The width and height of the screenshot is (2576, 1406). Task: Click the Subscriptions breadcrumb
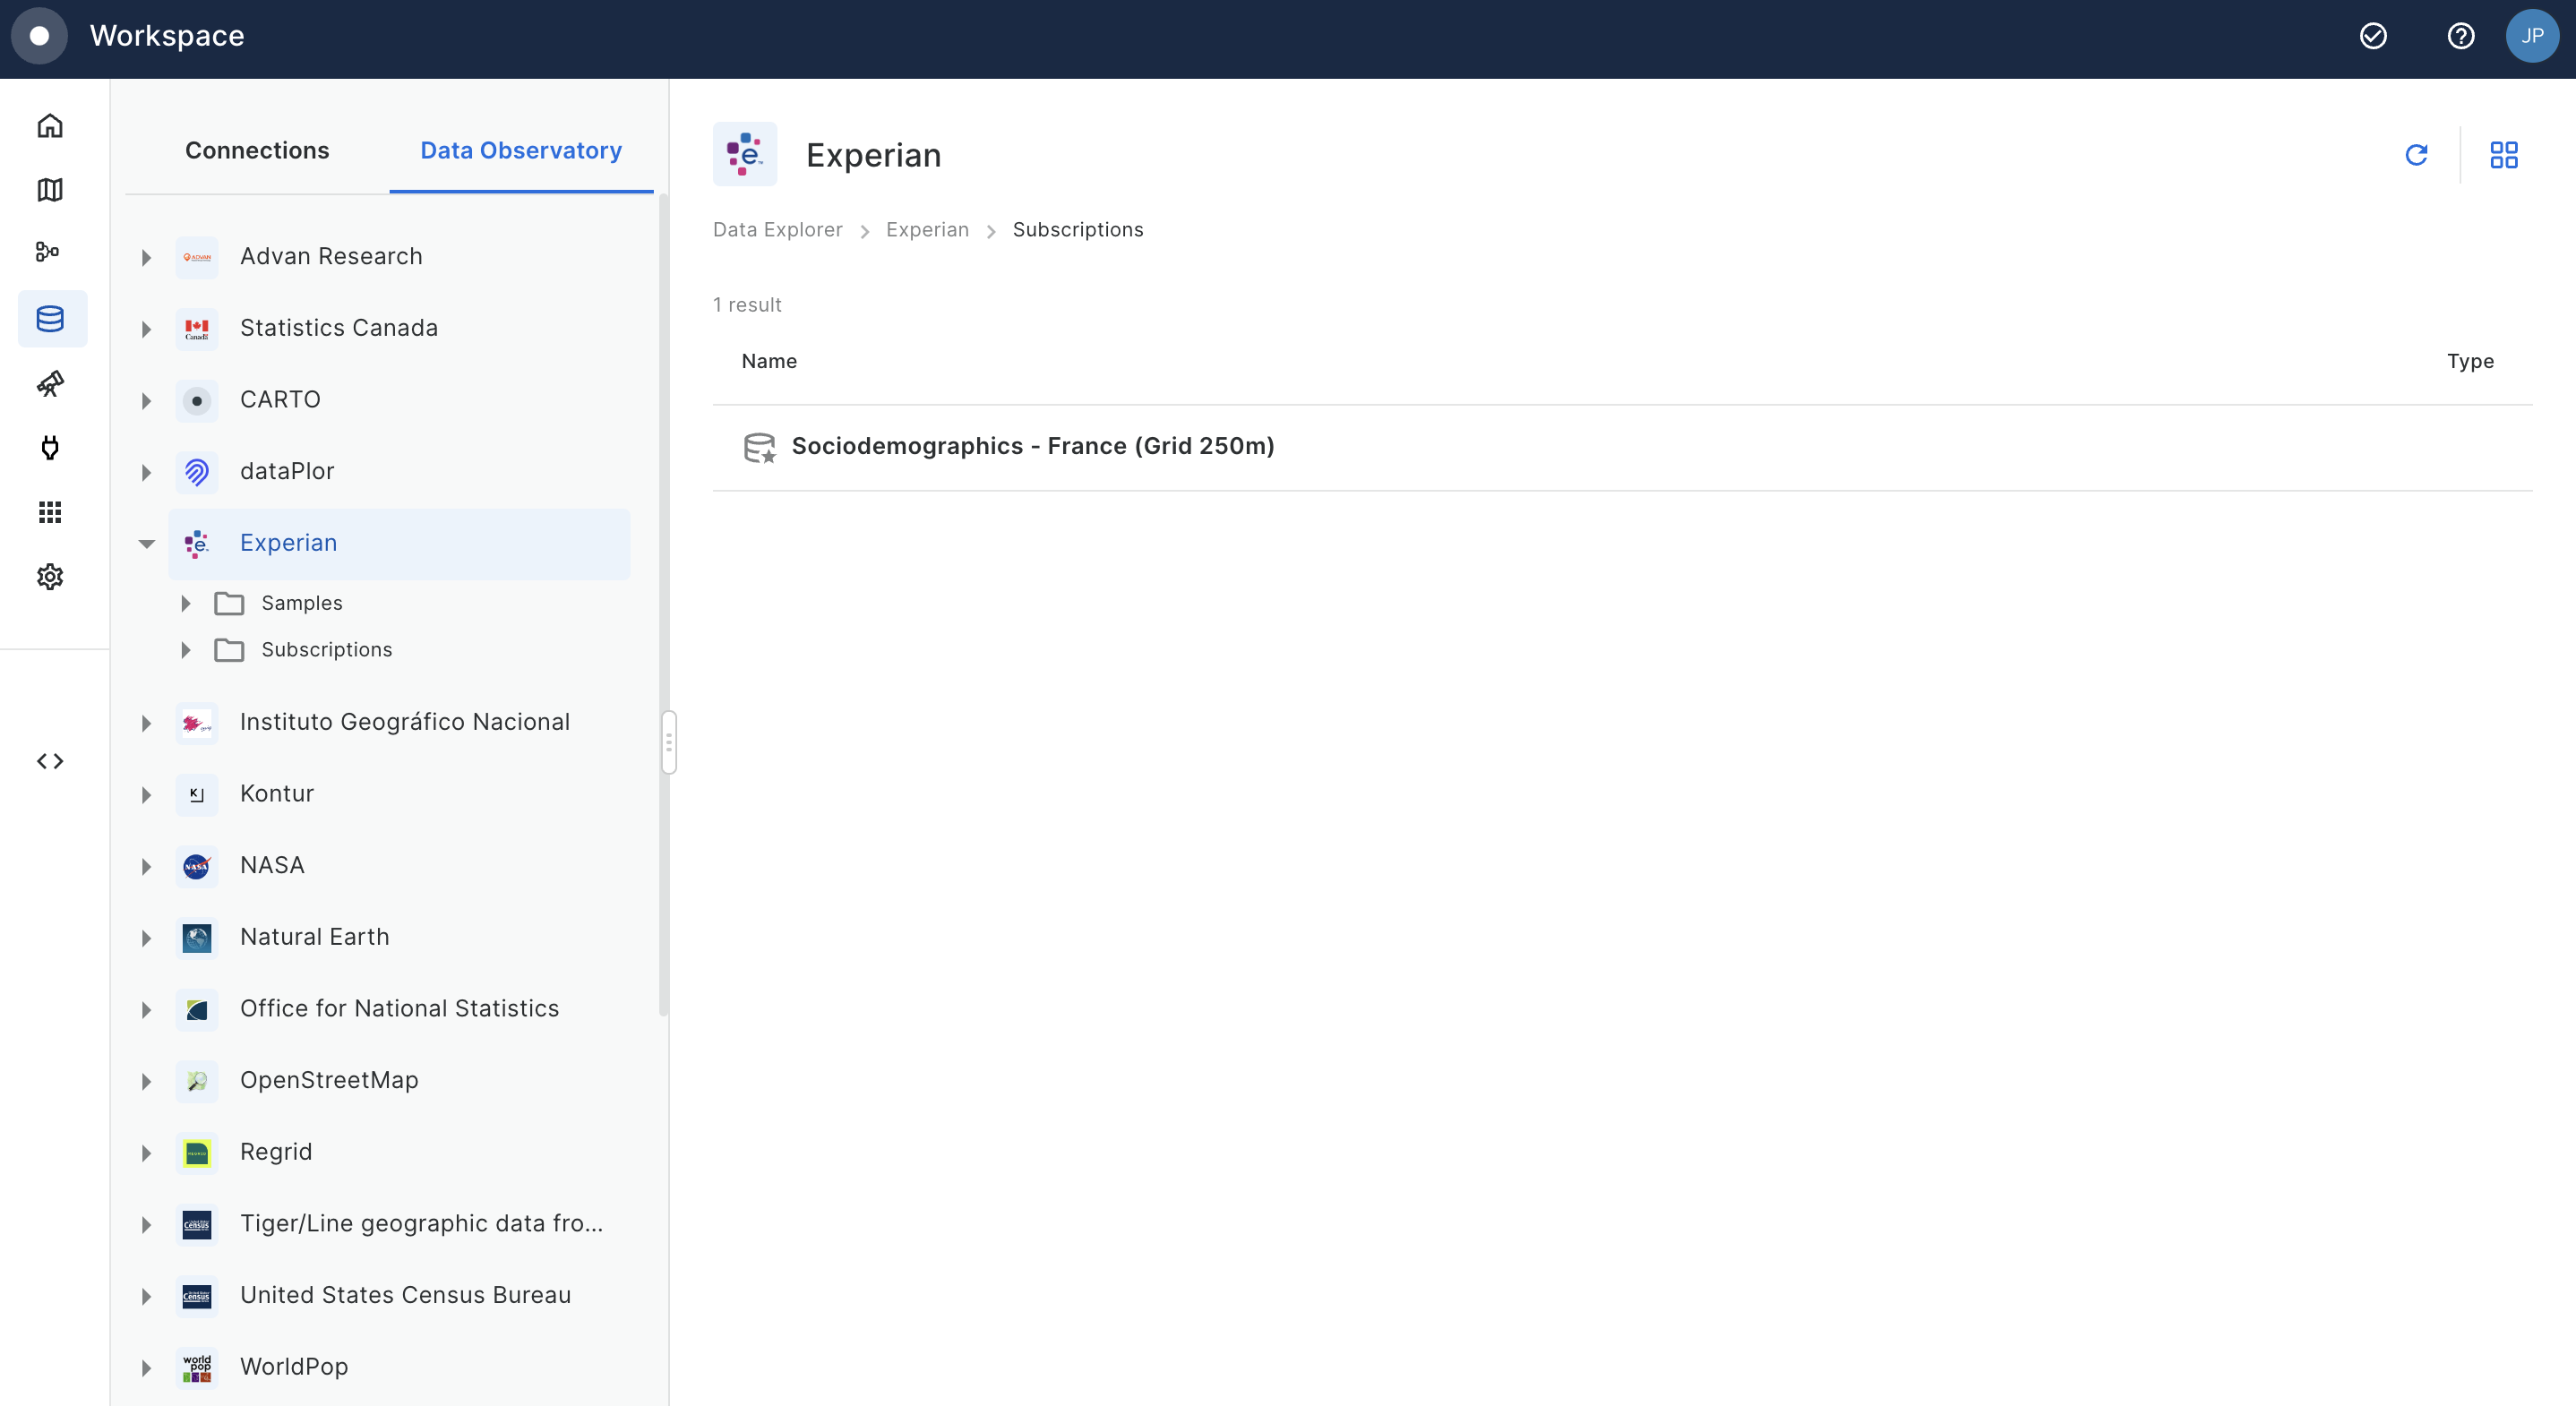coord(1078,229)
